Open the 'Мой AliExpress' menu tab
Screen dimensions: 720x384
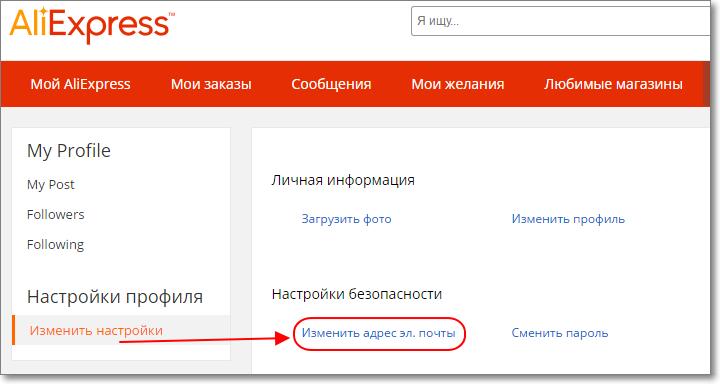[80, 84]
